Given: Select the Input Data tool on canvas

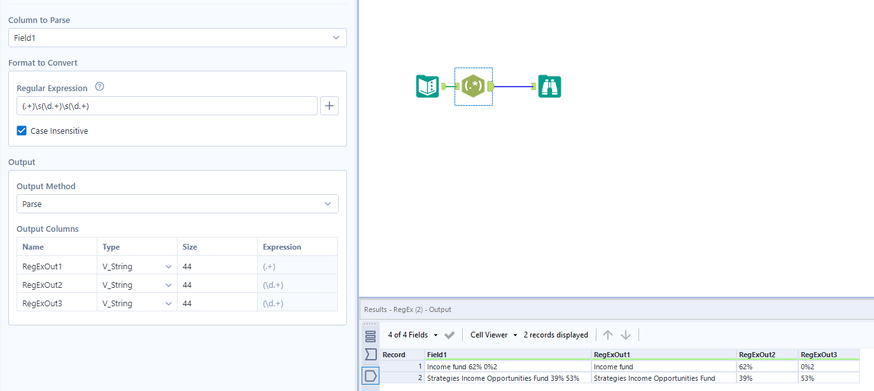Looking at the screenshot, I should tap(428, 86).
